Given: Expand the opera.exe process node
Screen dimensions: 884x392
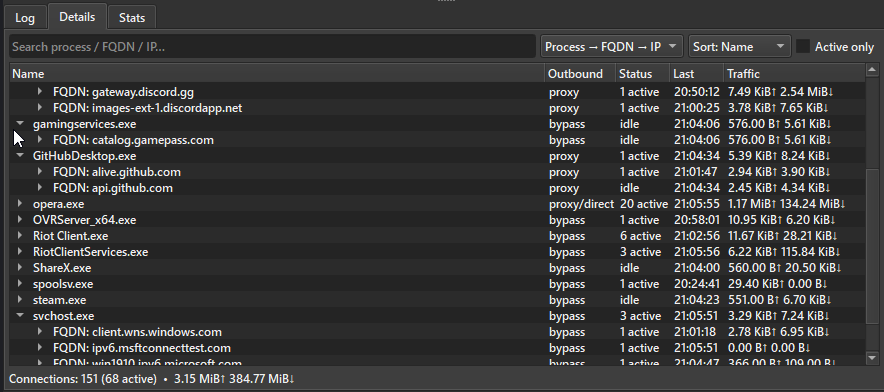Looking at the screenshot, I should (20, 204).
